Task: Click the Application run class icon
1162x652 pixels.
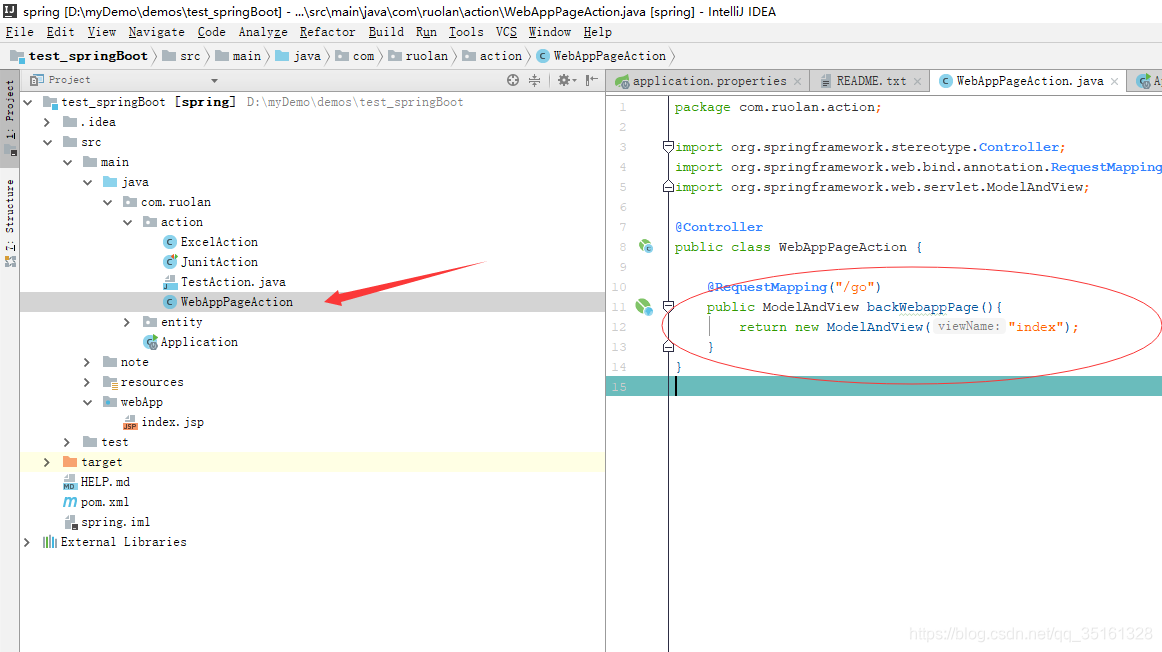Action: point(150,342)
